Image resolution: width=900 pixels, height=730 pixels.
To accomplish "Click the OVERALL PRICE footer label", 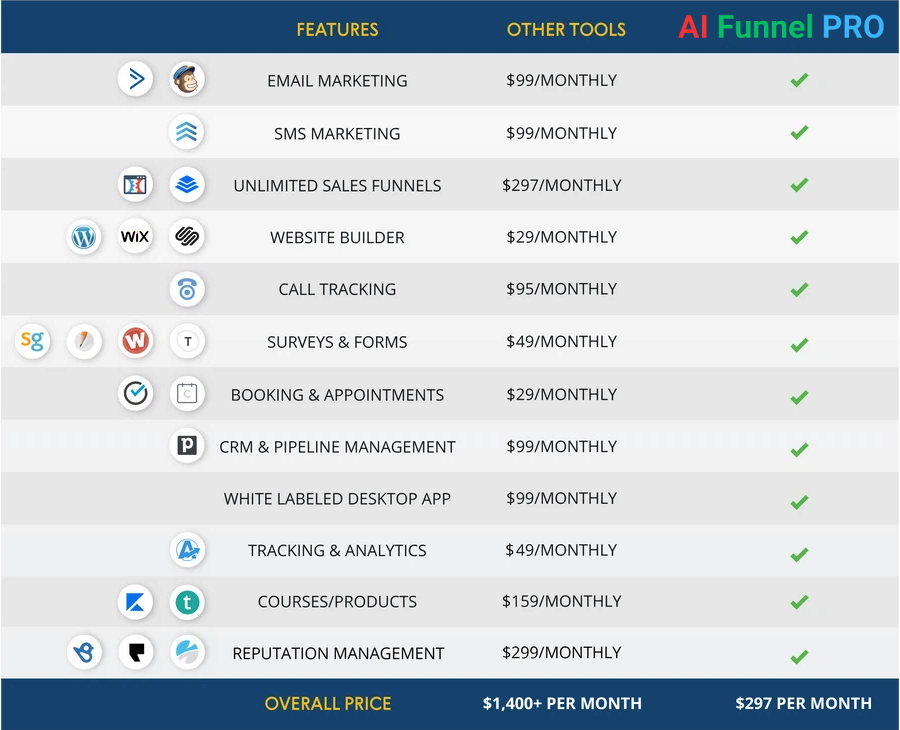I will [x=328, y=704].
